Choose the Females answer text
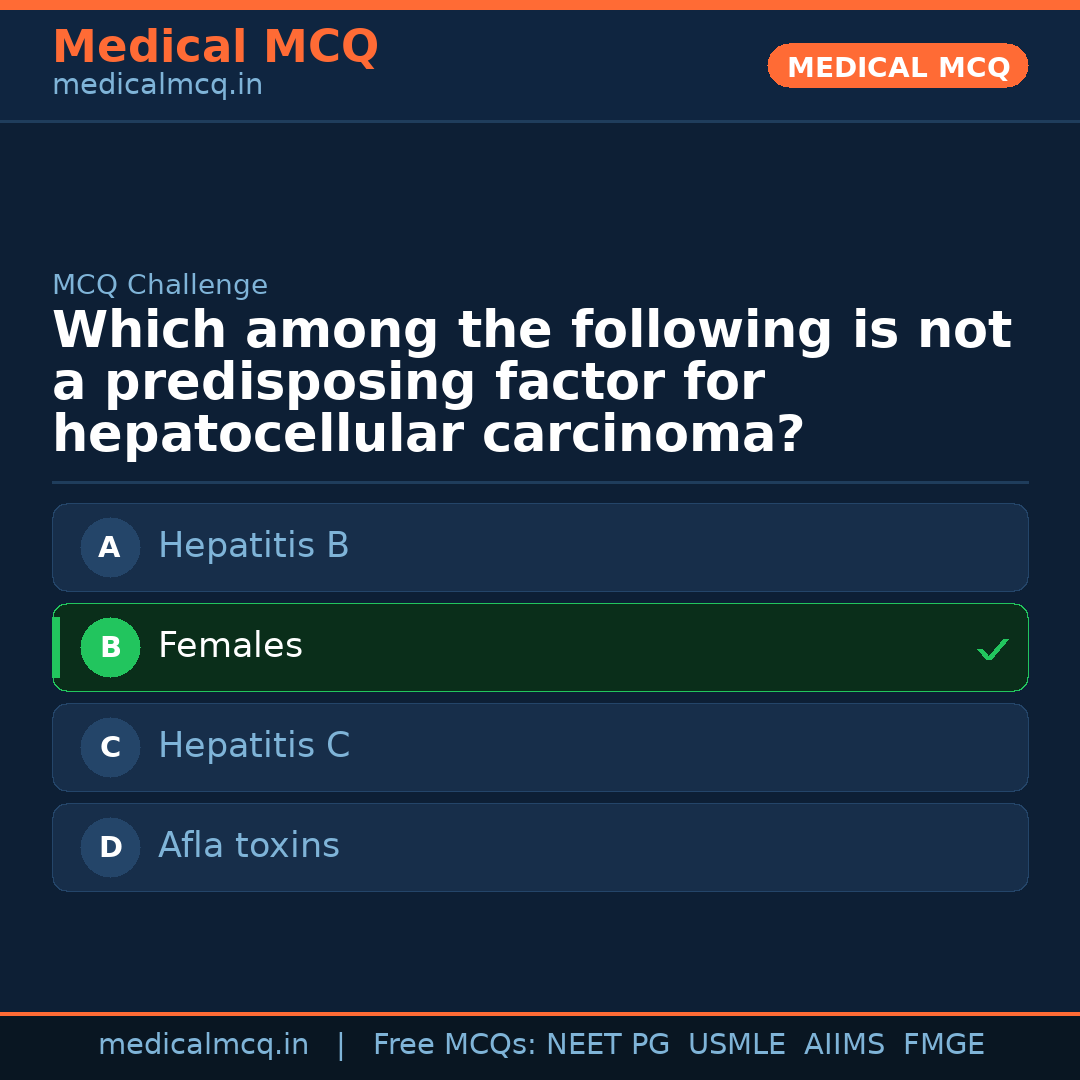 point(230,646)
